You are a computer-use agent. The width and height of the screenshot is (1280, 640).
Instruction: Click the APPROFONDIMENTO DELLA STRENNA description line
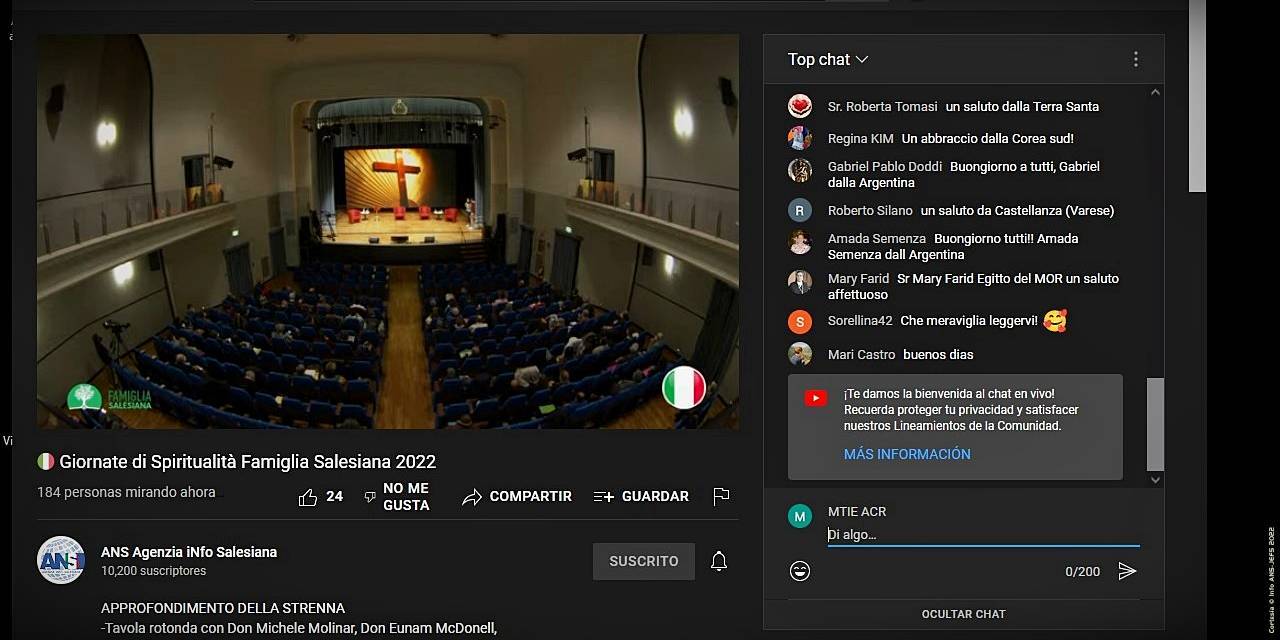point(223,608)
